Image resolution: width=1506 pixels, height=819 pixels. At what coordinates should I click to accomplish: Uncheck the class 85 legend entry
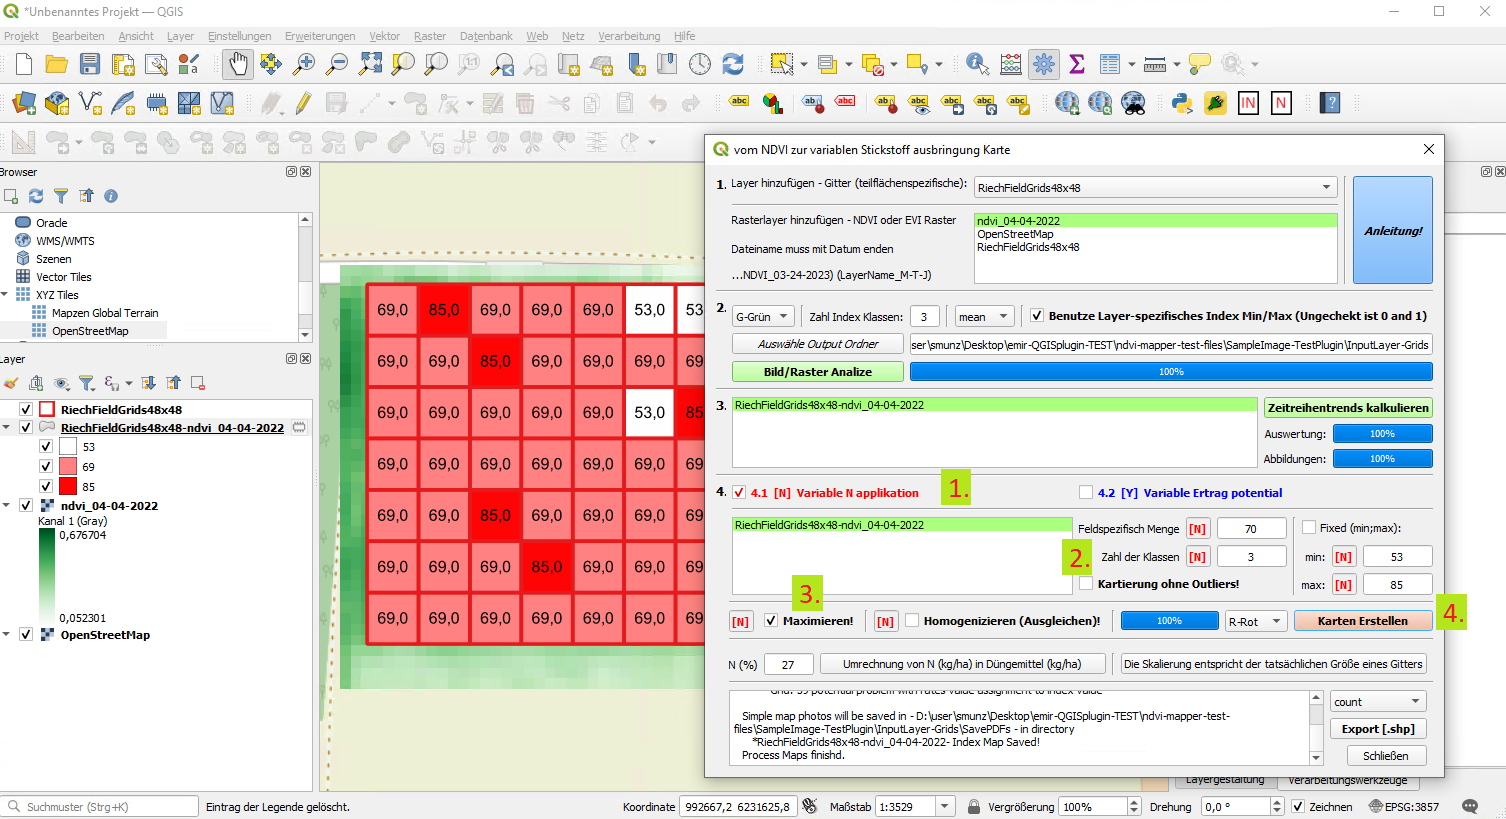pyautogui.click(x=45, y=486)
